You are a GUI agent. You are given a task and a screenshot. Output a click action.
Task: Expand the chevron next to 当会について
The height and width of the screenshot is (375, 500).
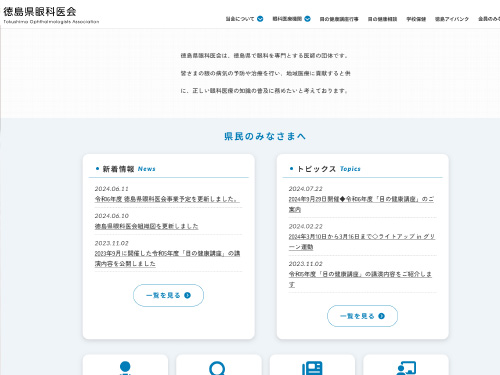(260, 19)
